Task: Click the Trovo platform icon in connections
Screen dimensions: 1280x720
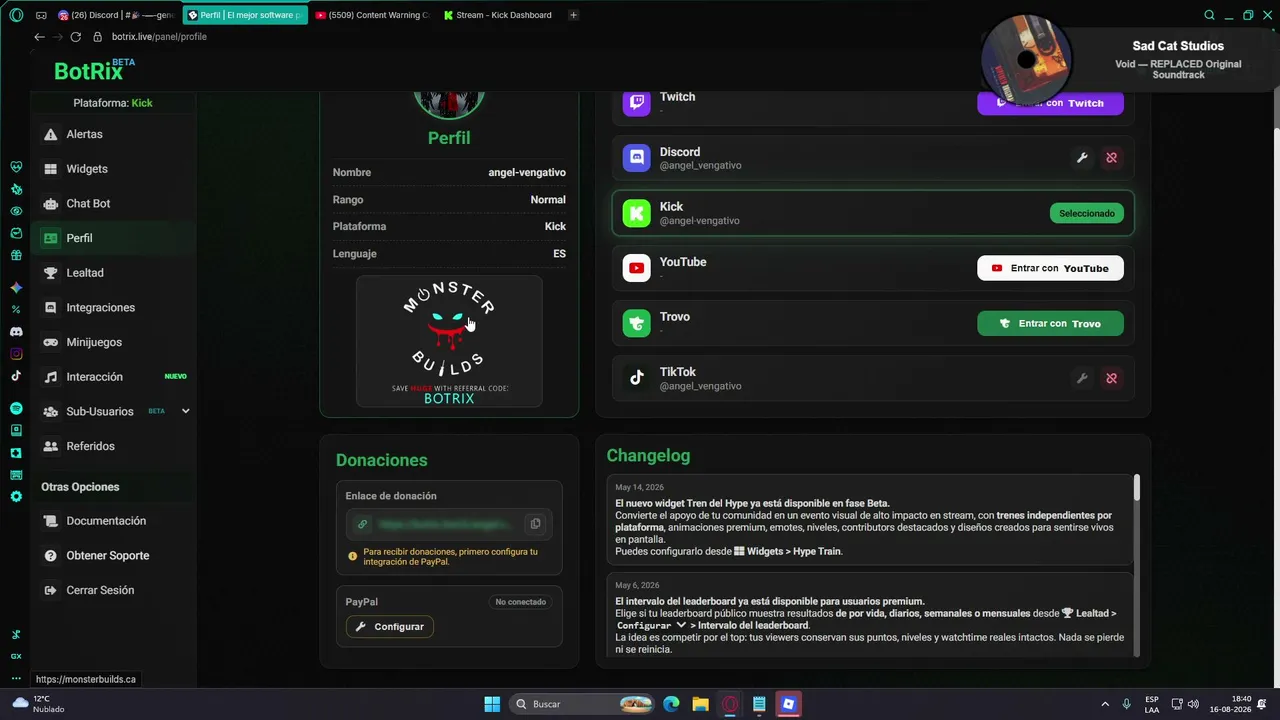Action: [637, 323]
